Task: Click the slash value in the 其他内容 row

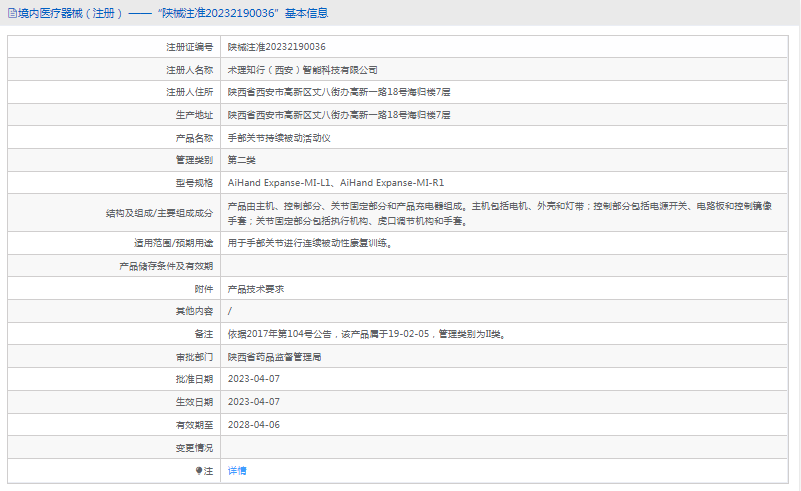Action: pyautogui.click(x=230, y=311)
